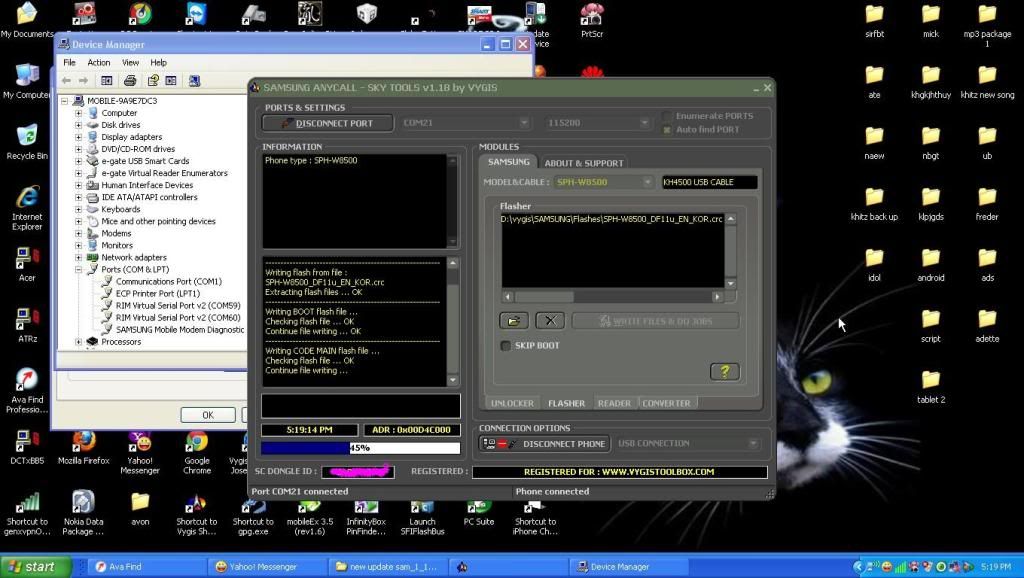The width and height of the screenshot is (1024, 578).
Task: Open Google Chrome desktop icon
Action: coord(197,452)
